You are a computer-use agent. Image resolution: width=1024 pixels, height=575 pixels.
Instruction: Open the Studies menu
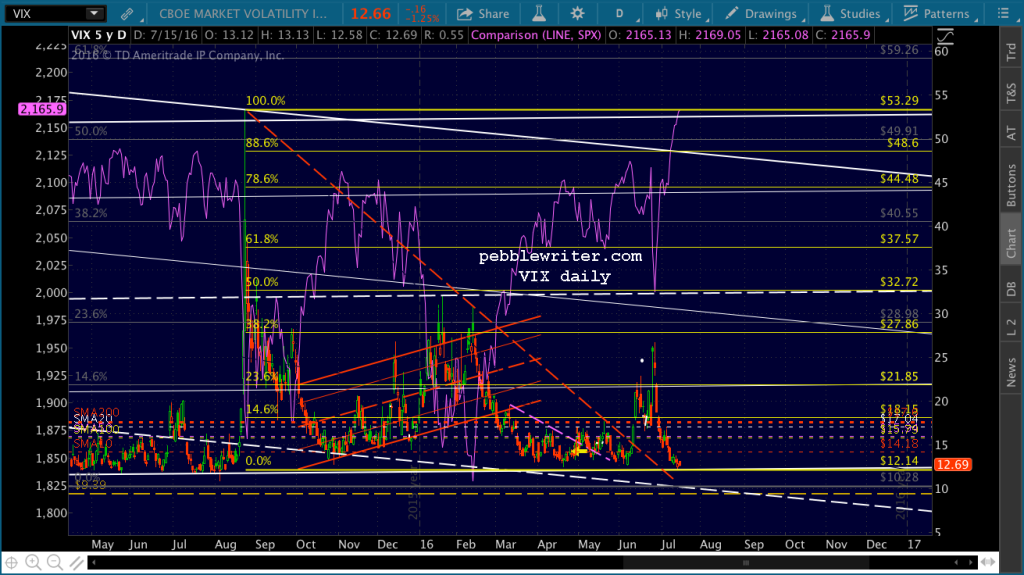tap(851, 14)
